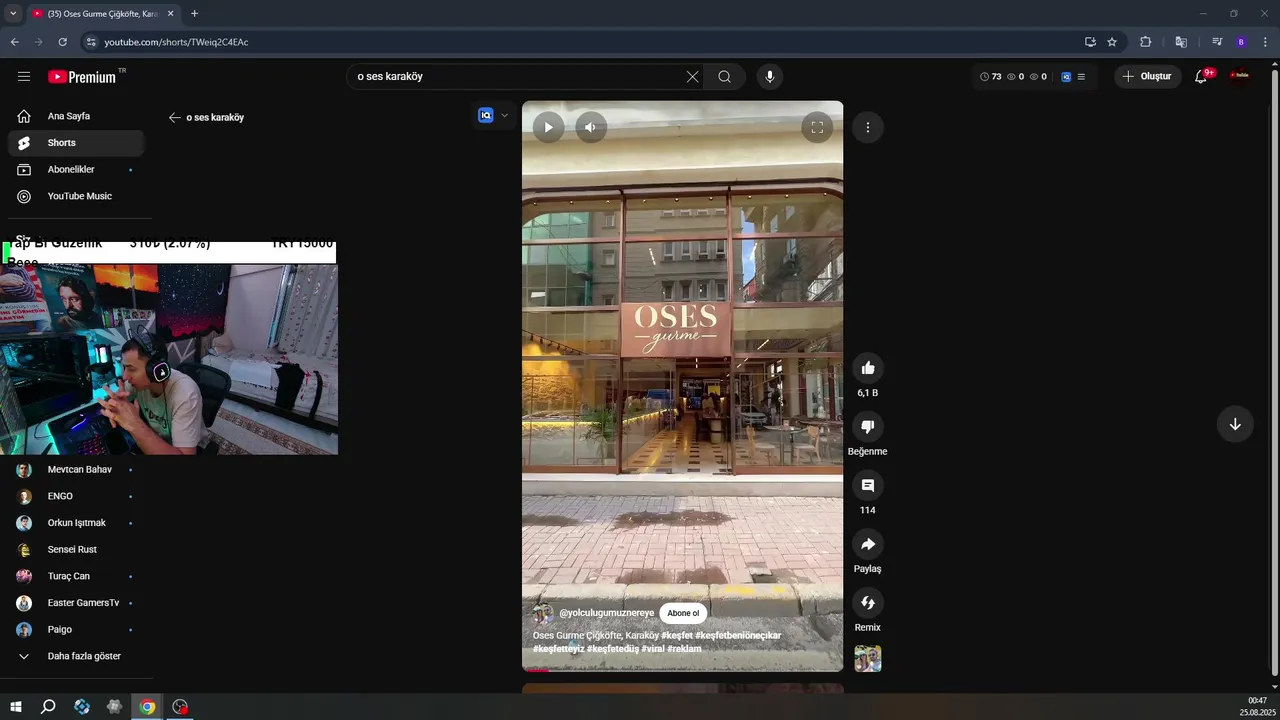Subscribe using the Abone ol button
This screenshot has height=720, width=1280.
[x=683, y=613]
